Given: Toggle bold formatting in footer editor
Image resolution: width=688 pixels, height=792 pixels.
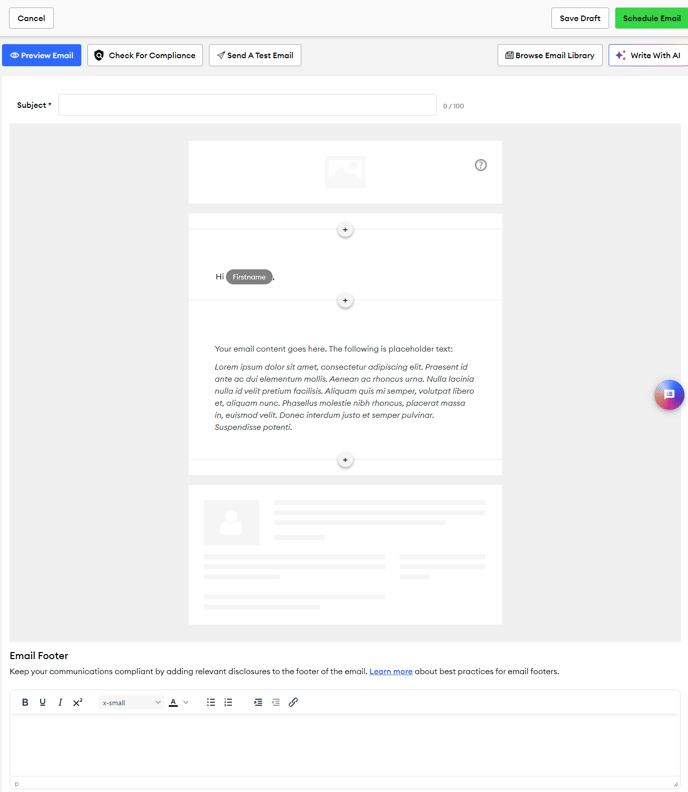Looking at the screenshot, I should coord(25,703).
